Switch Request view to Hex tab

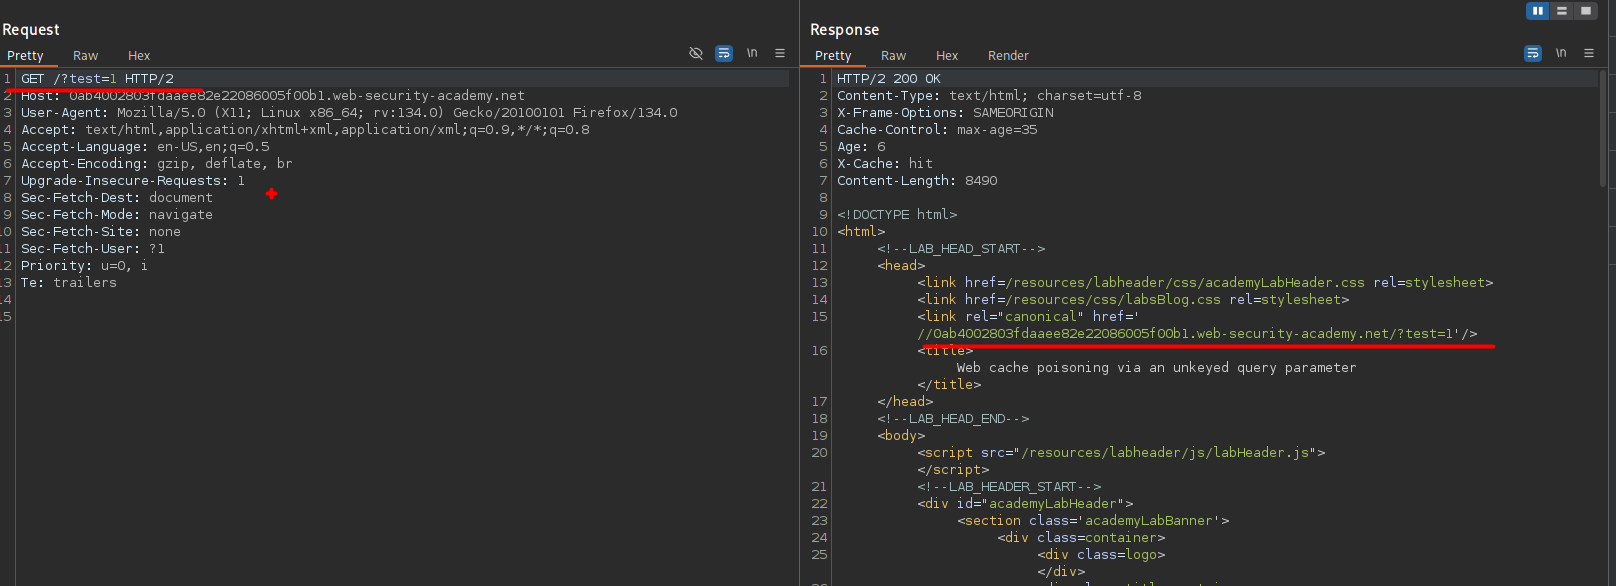[x=139, y=56]
